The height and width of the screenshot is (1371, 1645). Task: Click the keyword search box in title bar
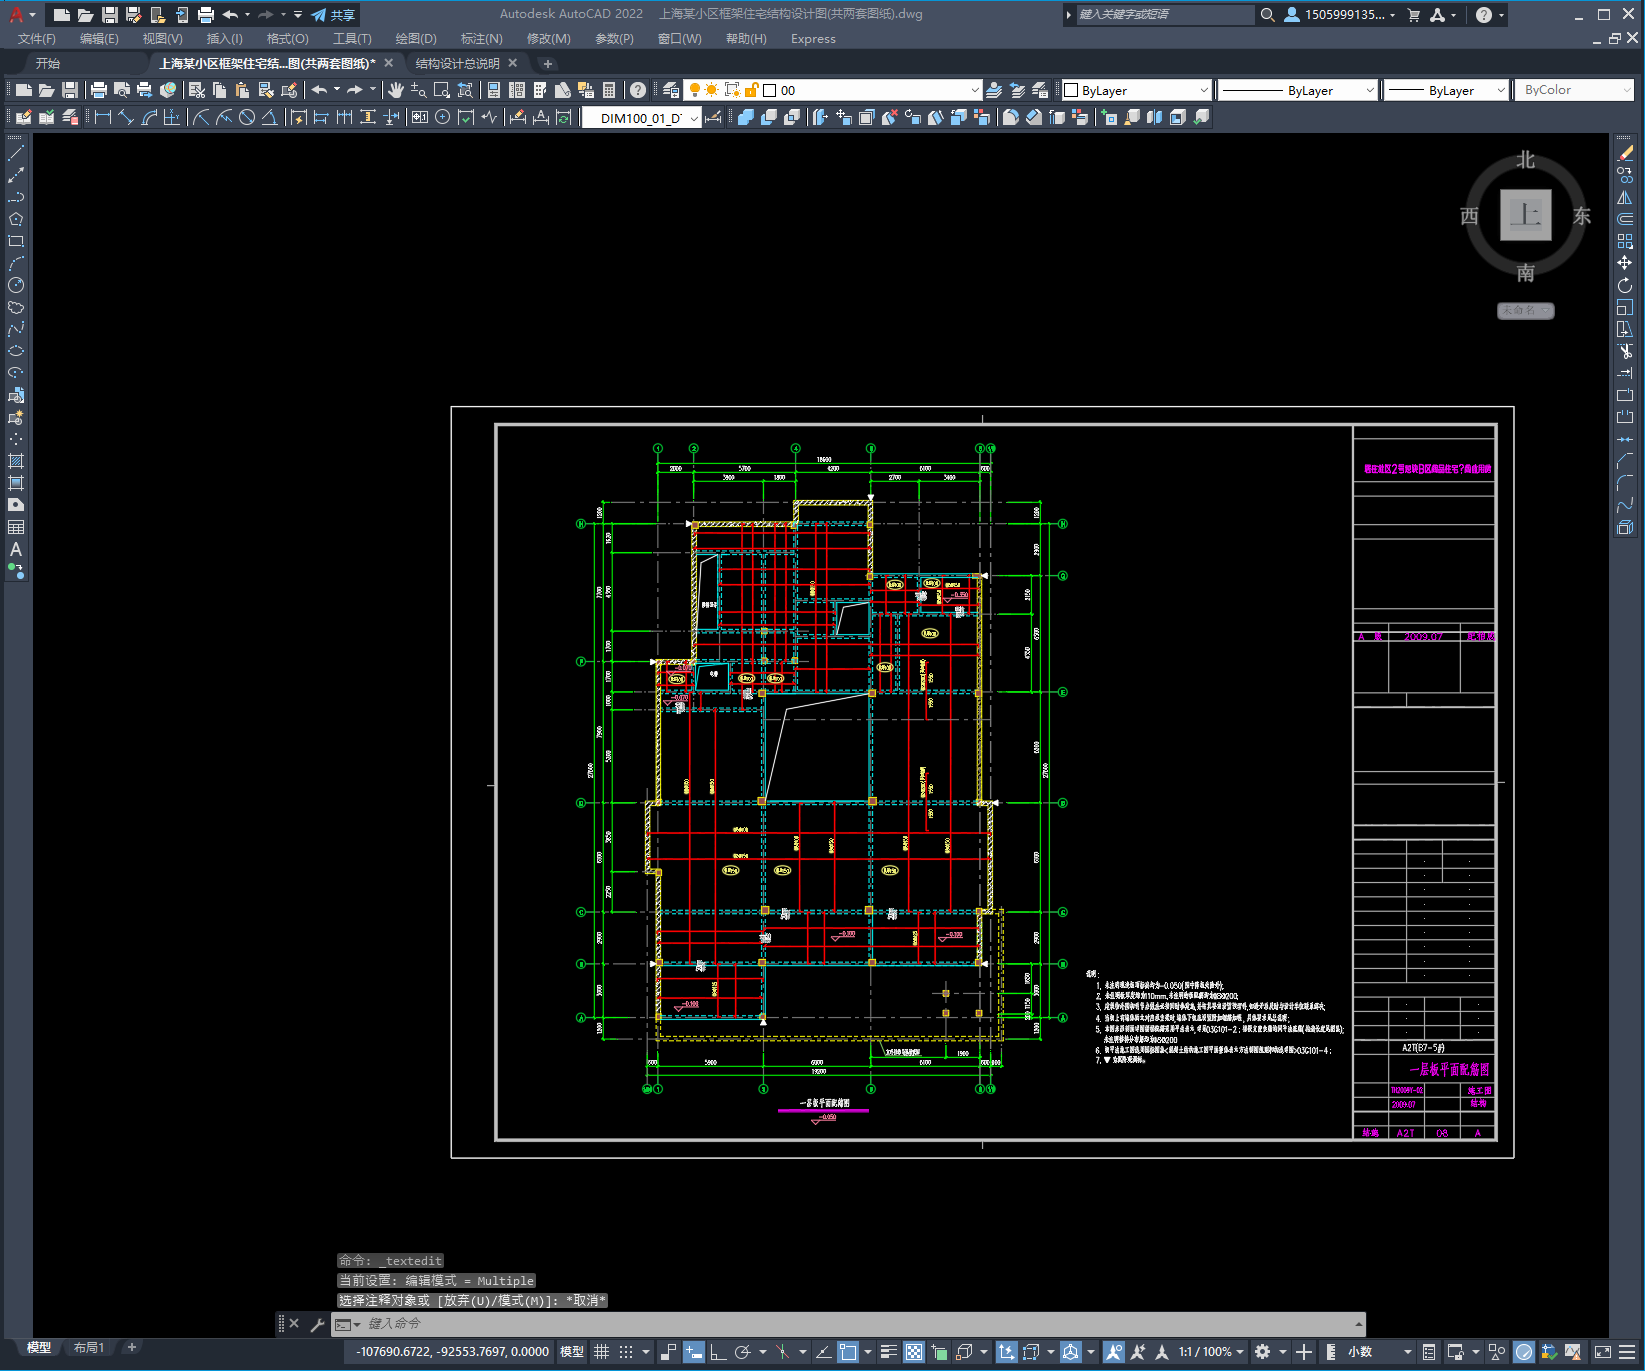click(x=1164, y=15)
